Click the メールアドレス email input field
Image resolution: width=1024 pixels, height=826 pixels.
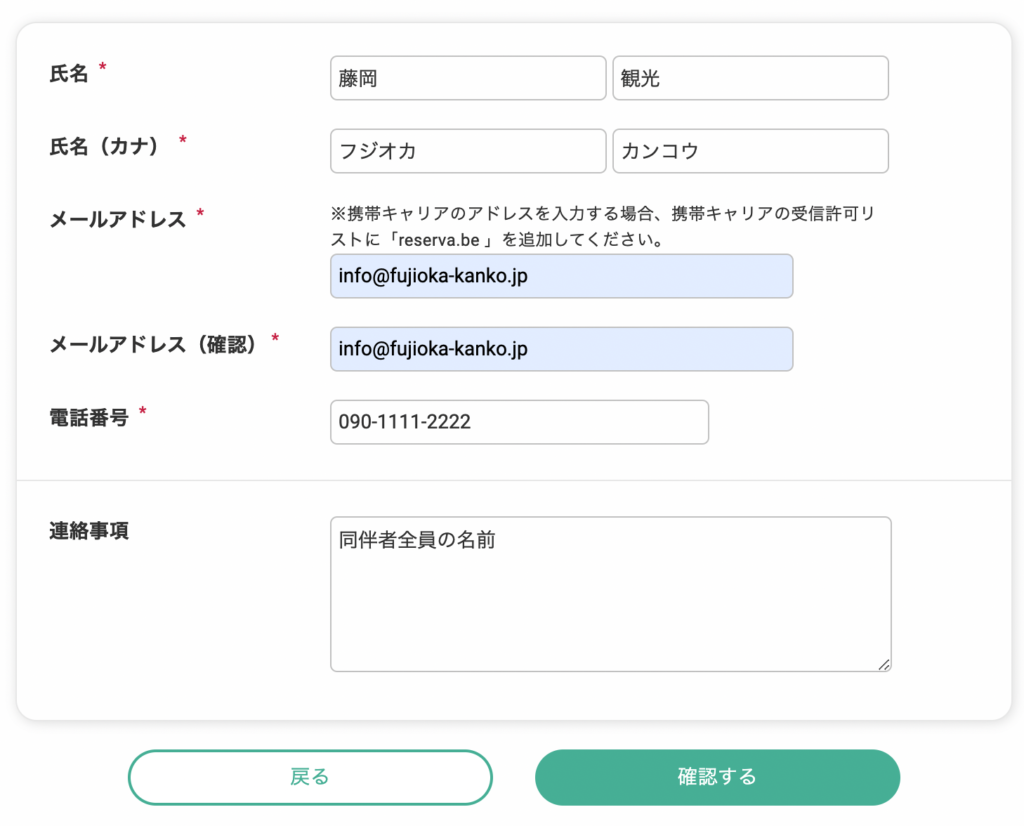tap(561, 276)
